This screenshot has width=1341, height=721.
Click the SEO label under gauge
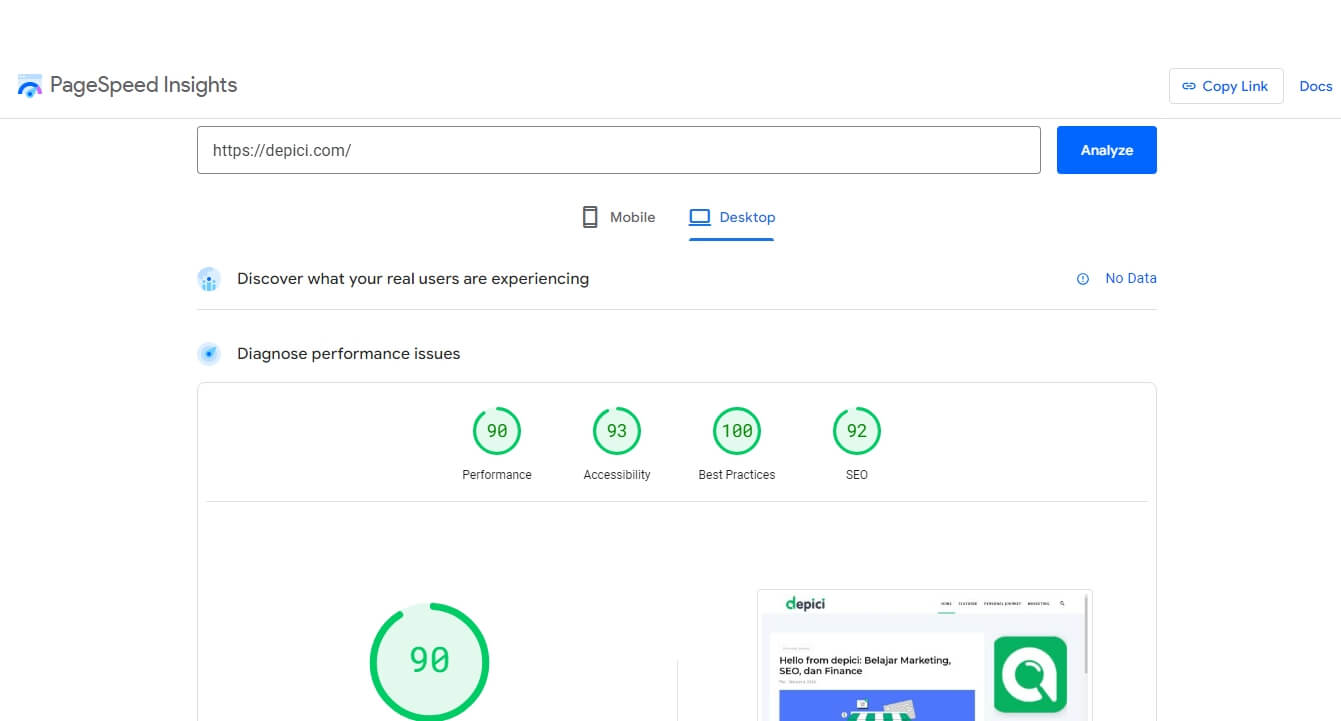pyautogui.click(x=857, y=475)
